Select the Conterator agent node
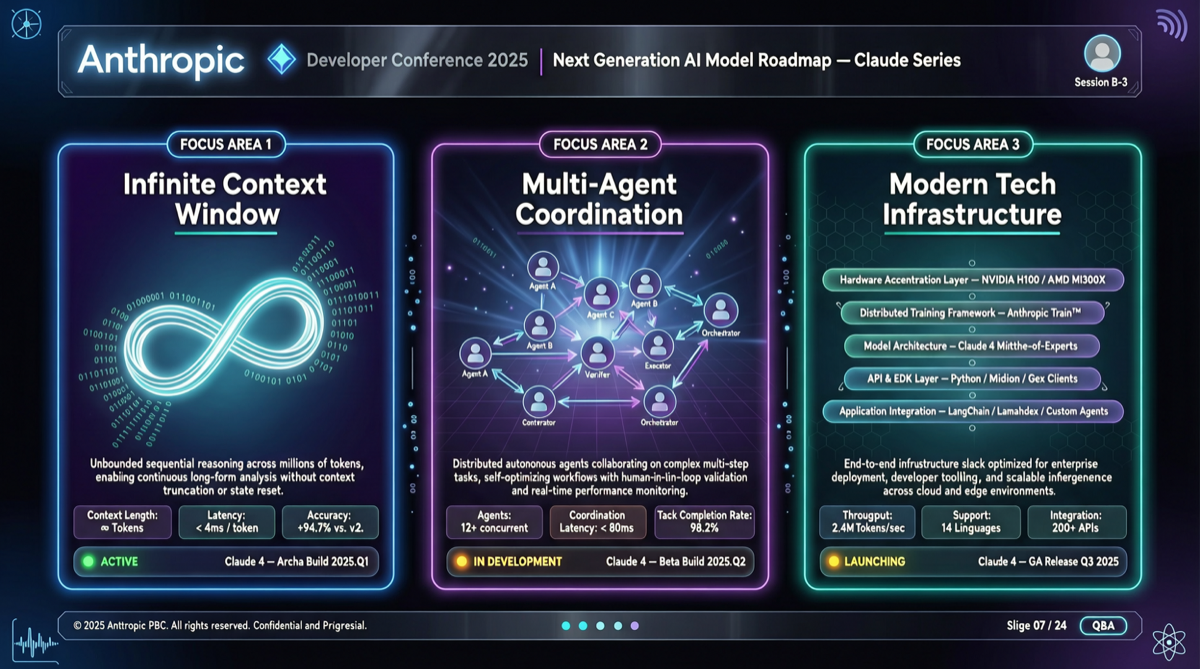Screen dimensions: 1200x669 (539, 402)
